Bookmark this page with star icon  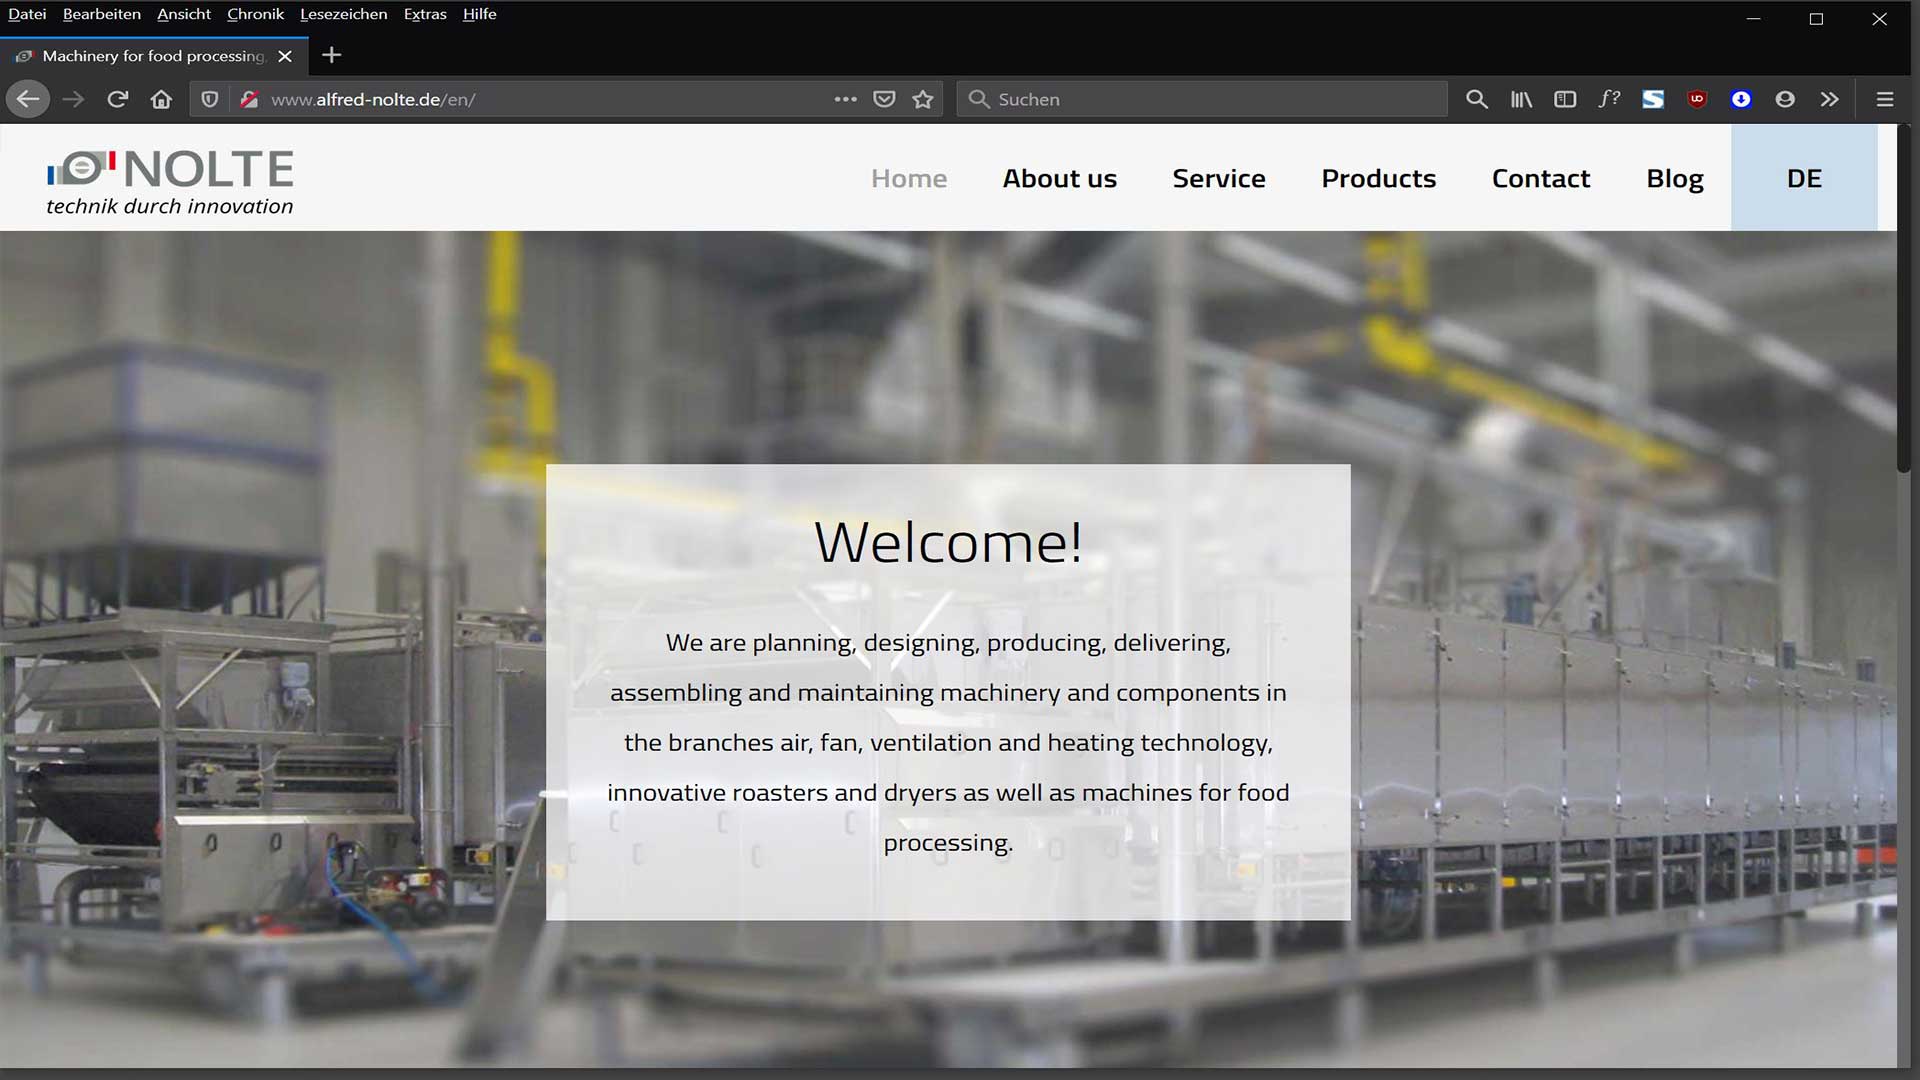(923, 99)
